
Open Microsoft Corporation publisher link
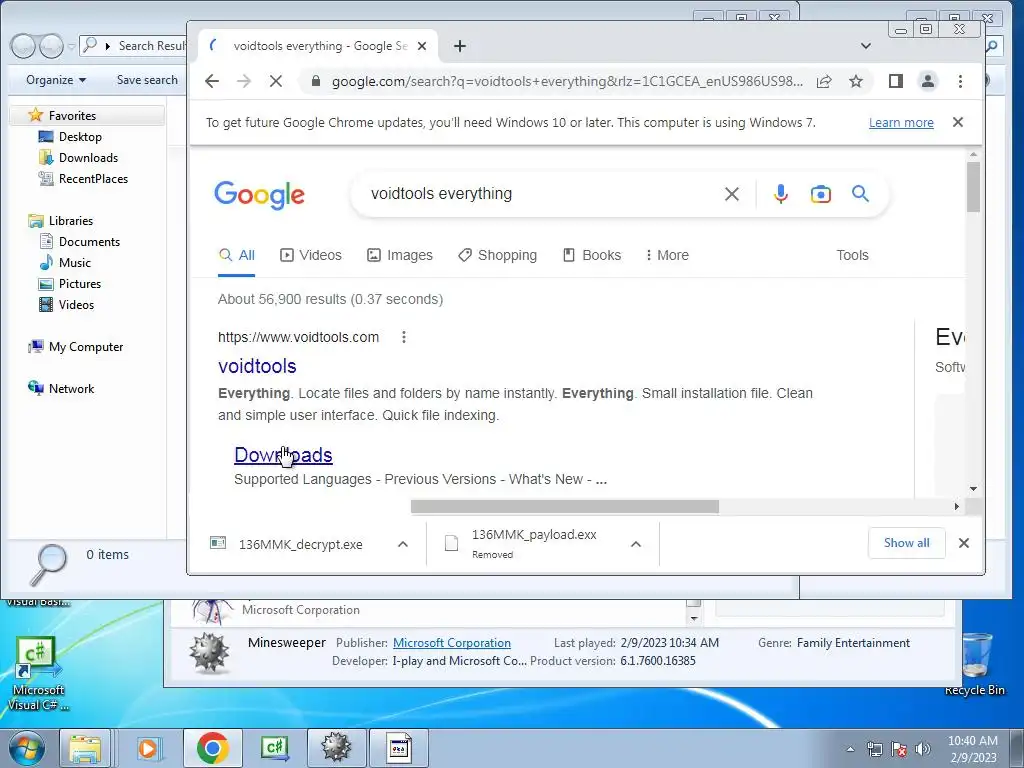point(452,643)
